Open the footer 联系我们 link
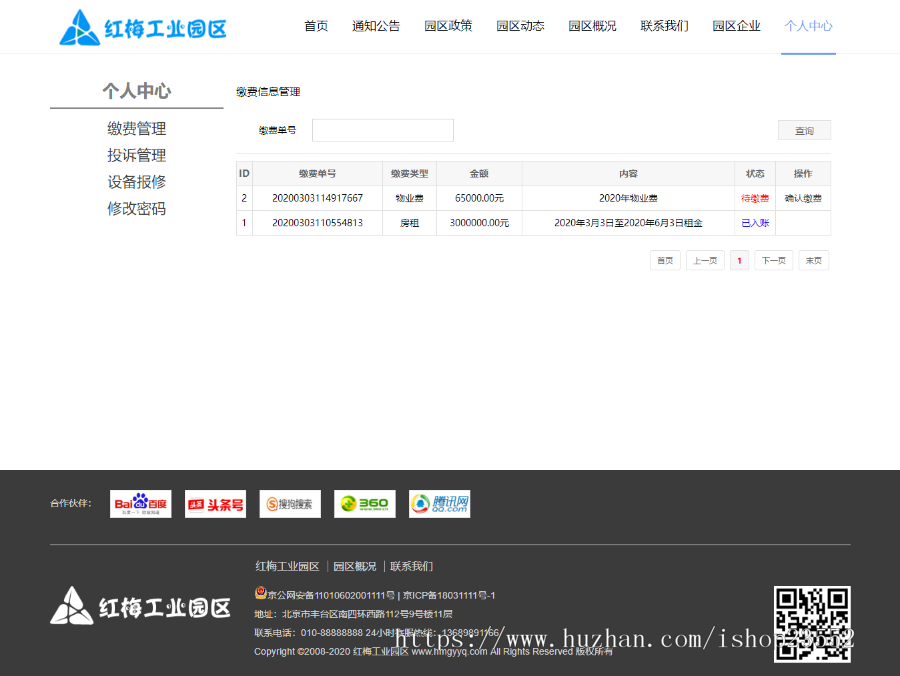The image size is (900, 676). (411, 565)
